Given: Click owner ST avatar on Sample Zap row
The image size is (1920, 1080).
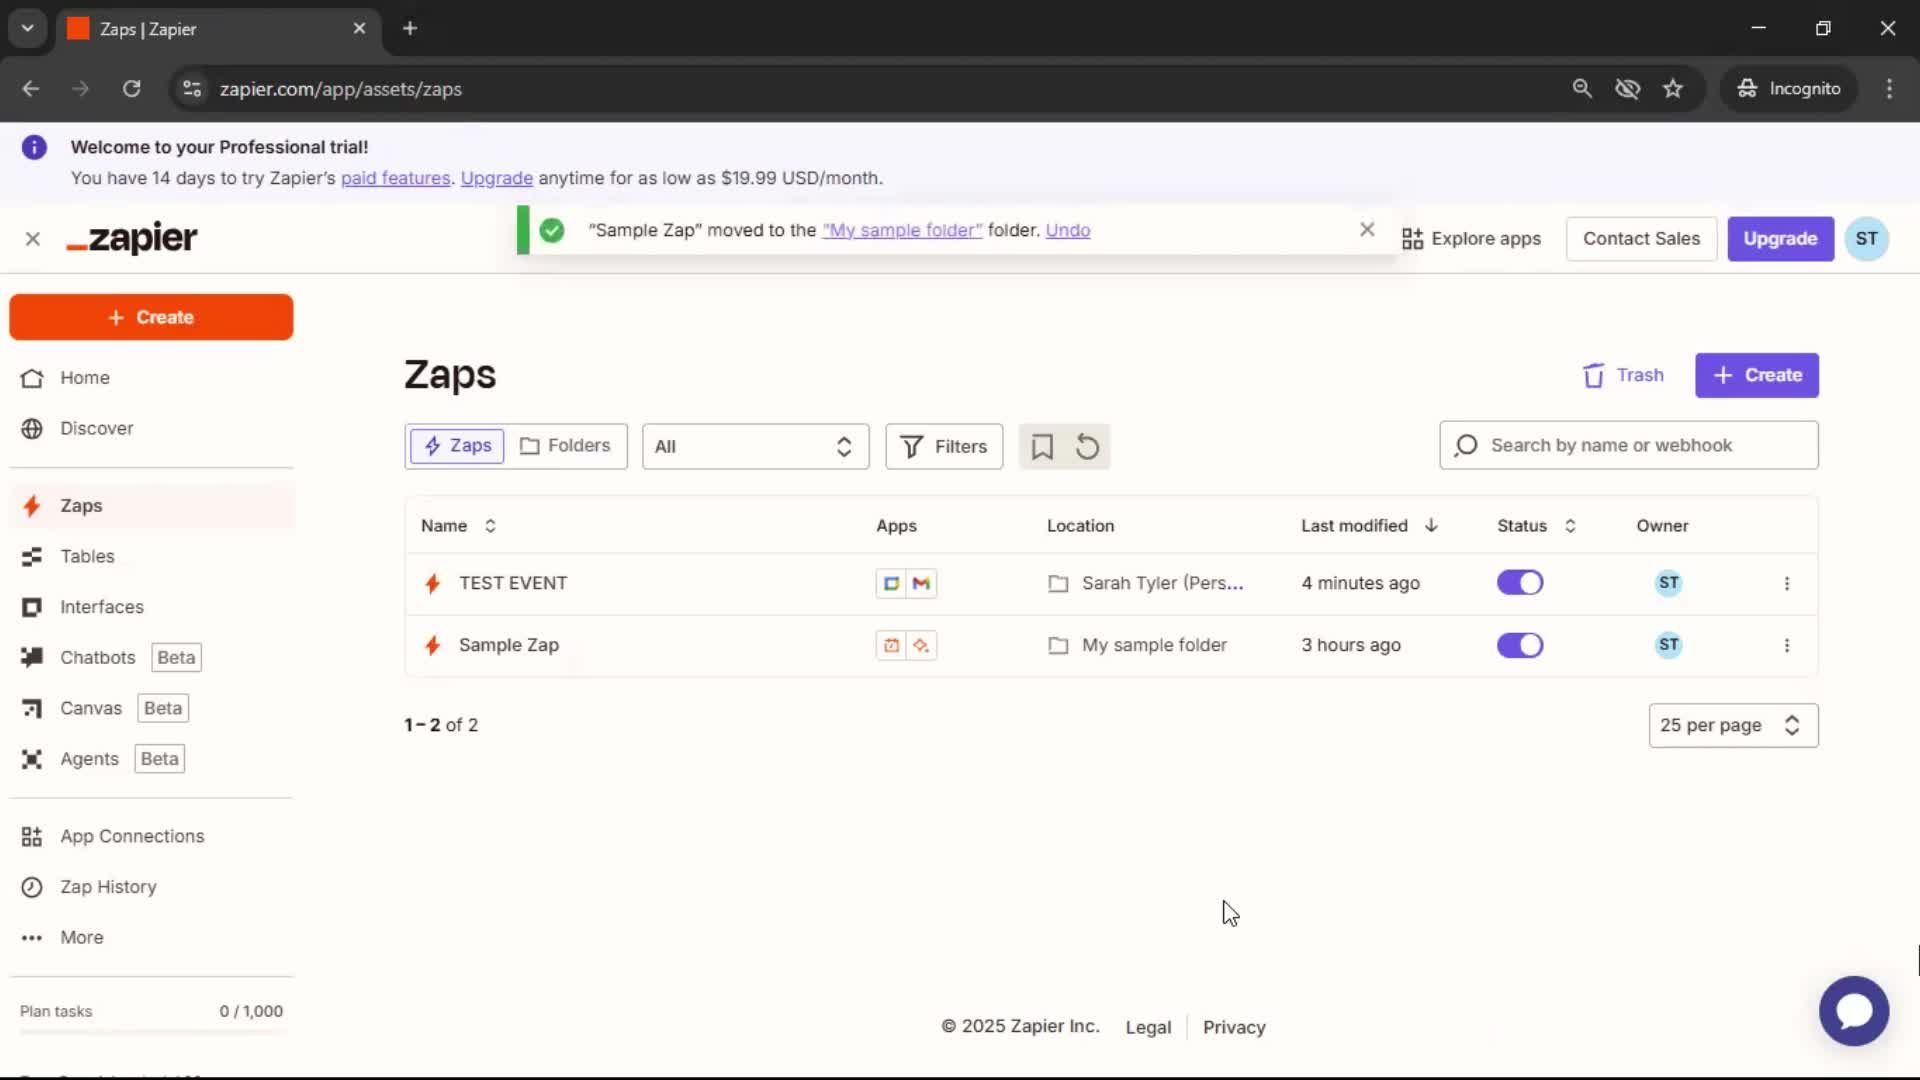Looking at the screenshot, I should click(x=1668, y=645).
